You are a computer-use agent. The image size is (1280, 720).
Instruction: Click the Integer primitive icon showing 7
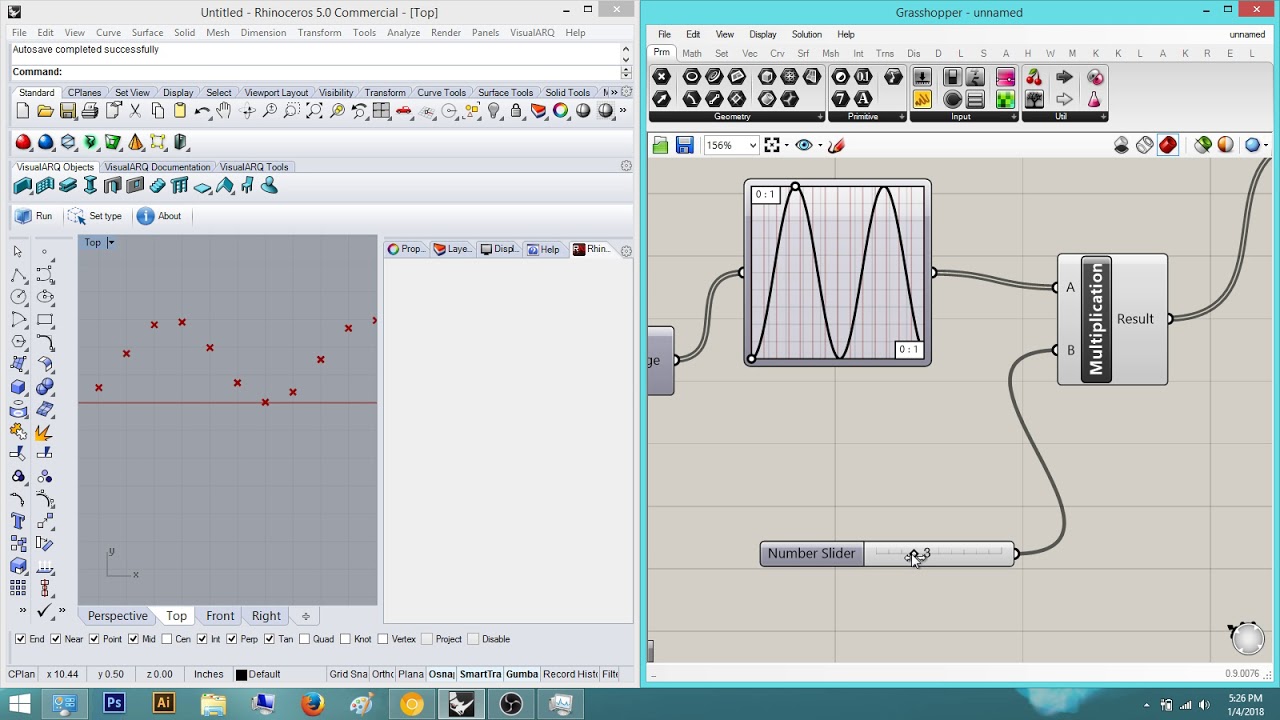[x=841, y=99]
